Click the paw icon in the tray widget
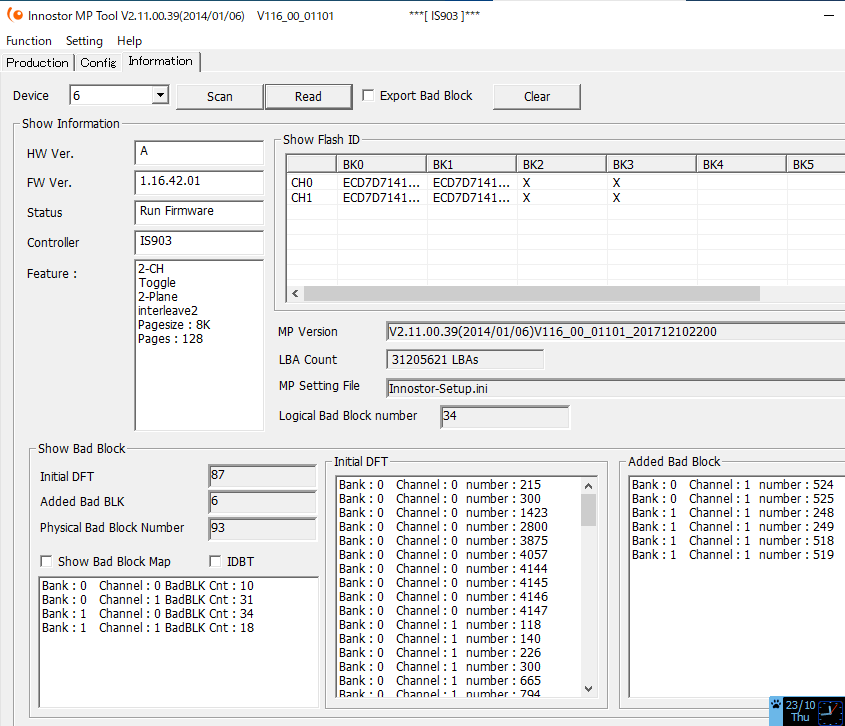845x726 pixels. [775, 704]
